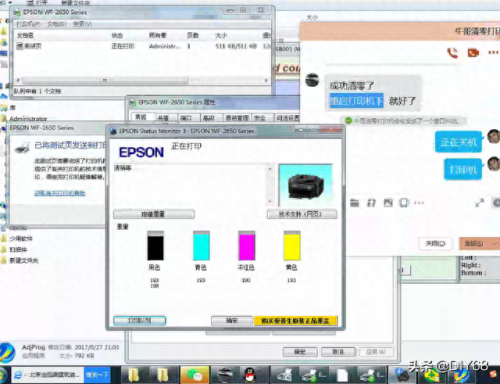Open WeChat from the taskbar
Image resolution: width=500 pixels, height=384 pixels.
pos(195,375)
